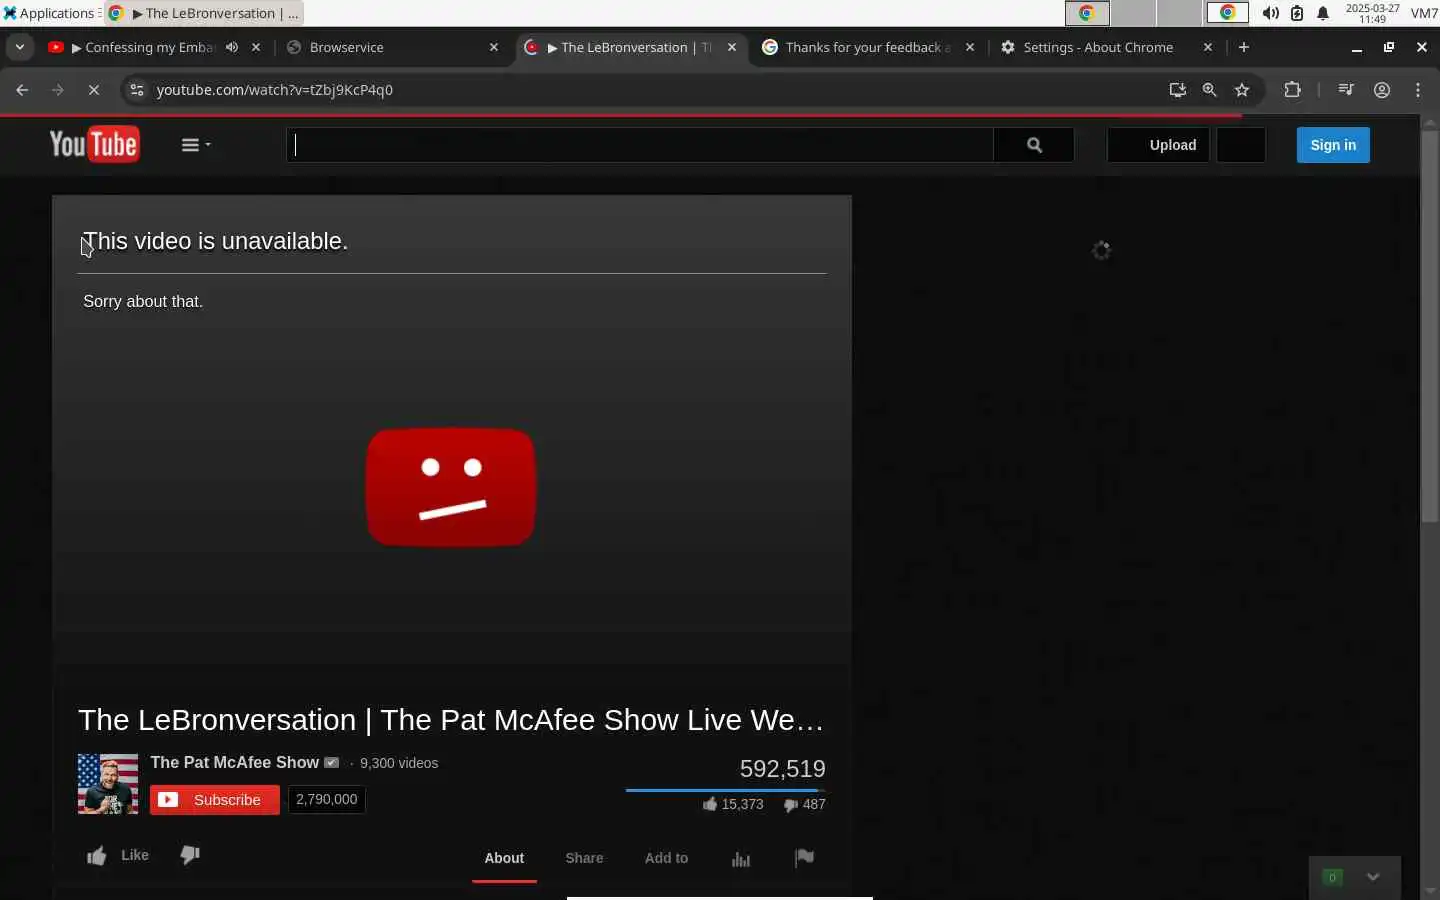Viewport: 1440px width, 900px height.
Task: Click the channel avatar thumbnail
Action: [x=108, y=784]
